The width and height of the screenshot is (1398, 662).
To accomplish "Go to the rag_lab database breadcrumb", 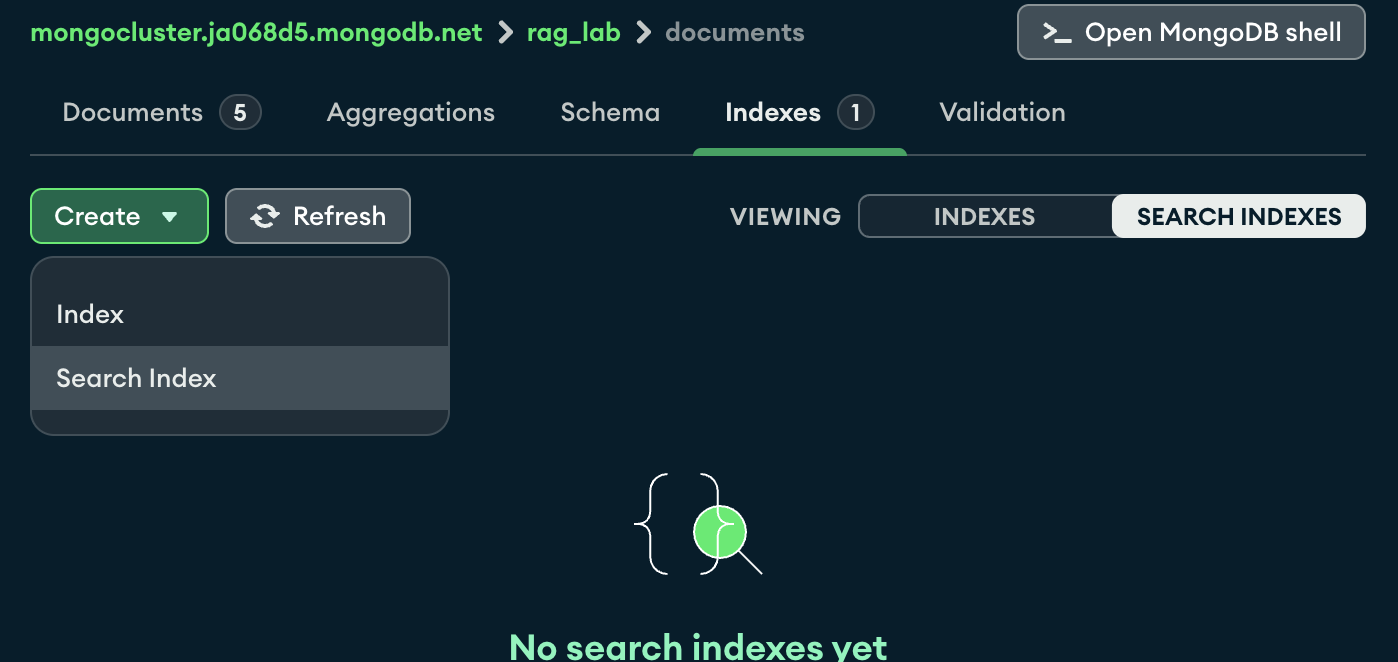I will [x=574, y=32].
